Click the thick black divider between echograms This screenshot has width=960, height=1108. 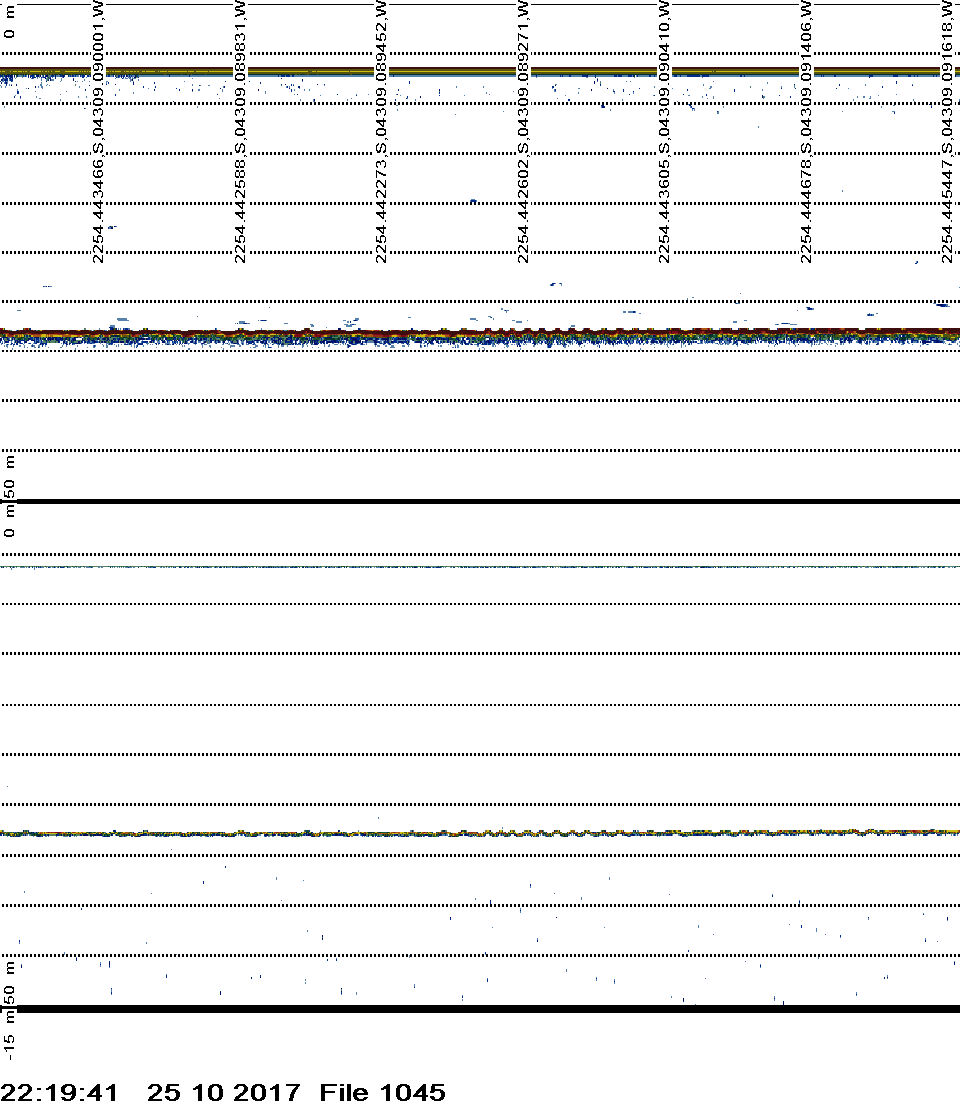click(x=480, y=501)
